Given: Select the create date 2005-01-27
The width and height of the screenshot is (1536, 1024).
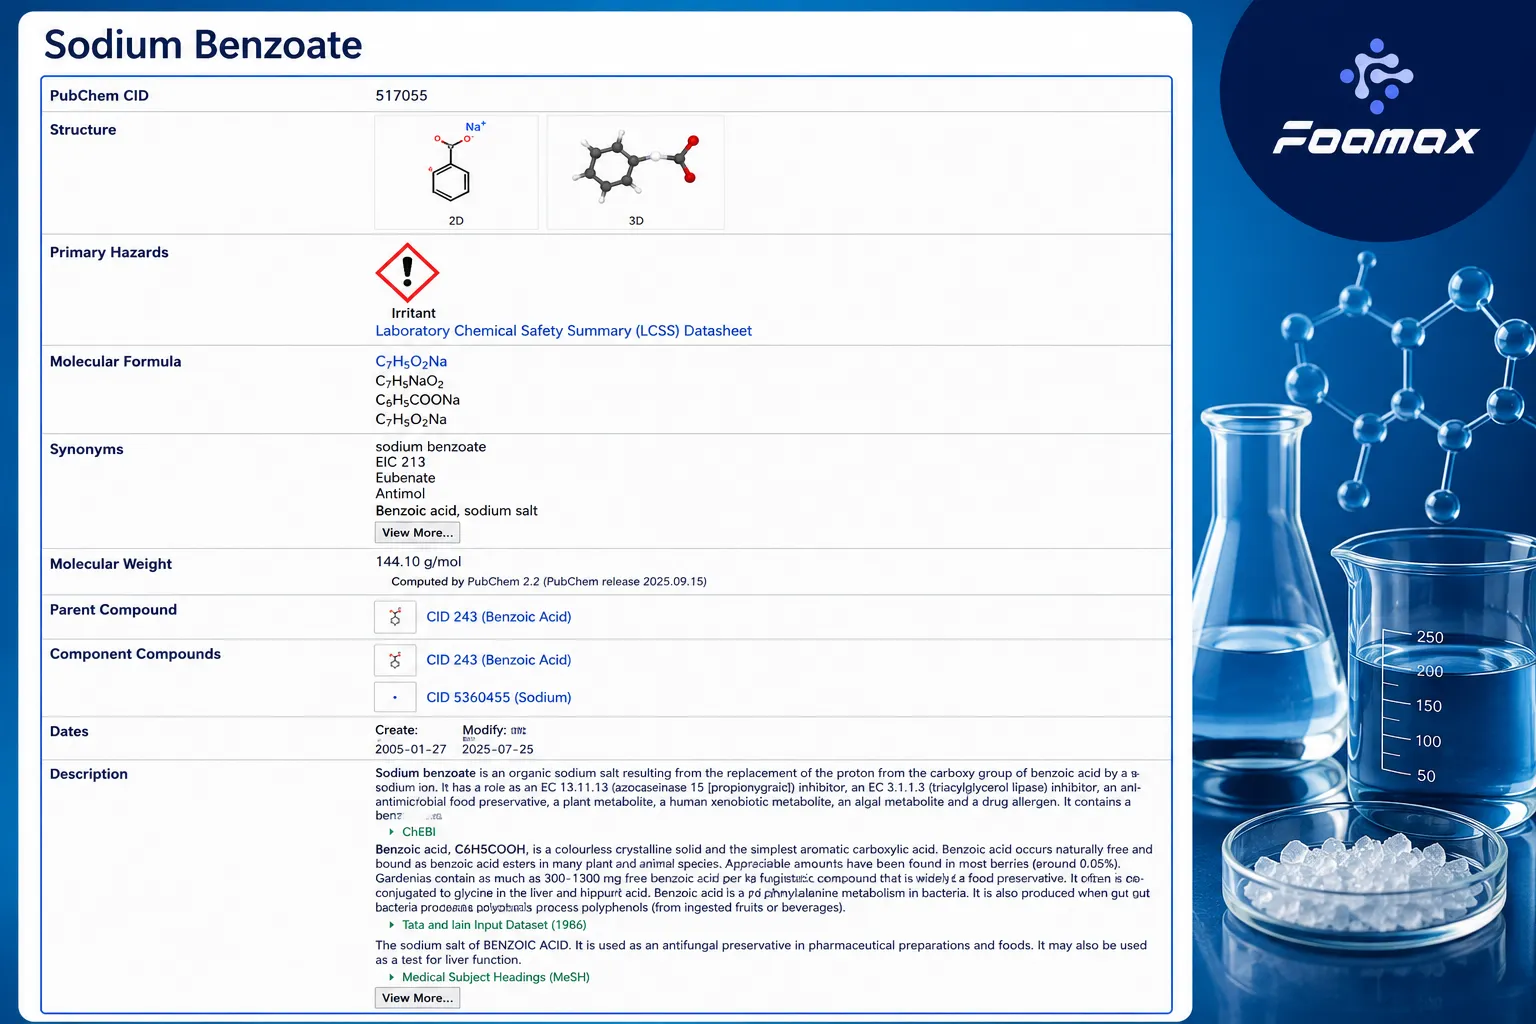Looking at the screenshot, I should tap(410, 749).
